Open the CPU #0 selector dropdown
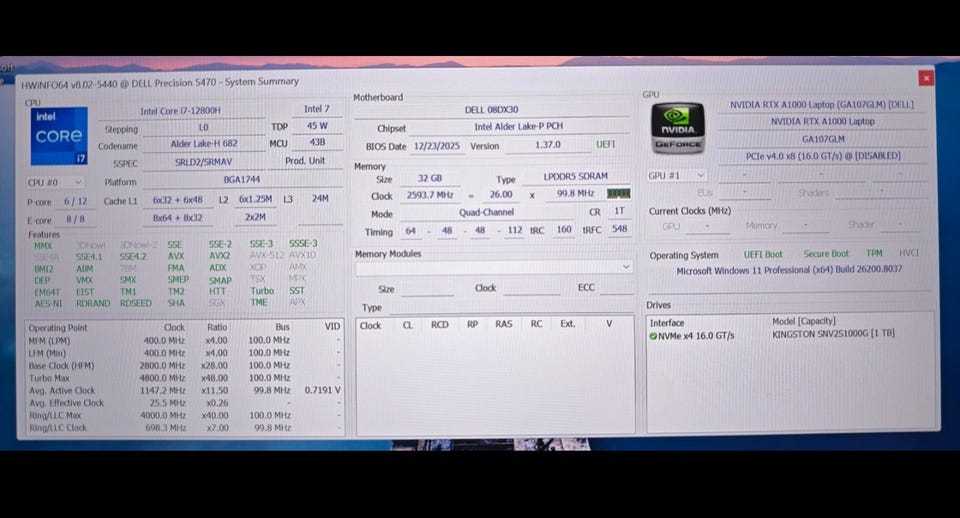Viewport: 960px width, 518px height. (x=54, y=182)
